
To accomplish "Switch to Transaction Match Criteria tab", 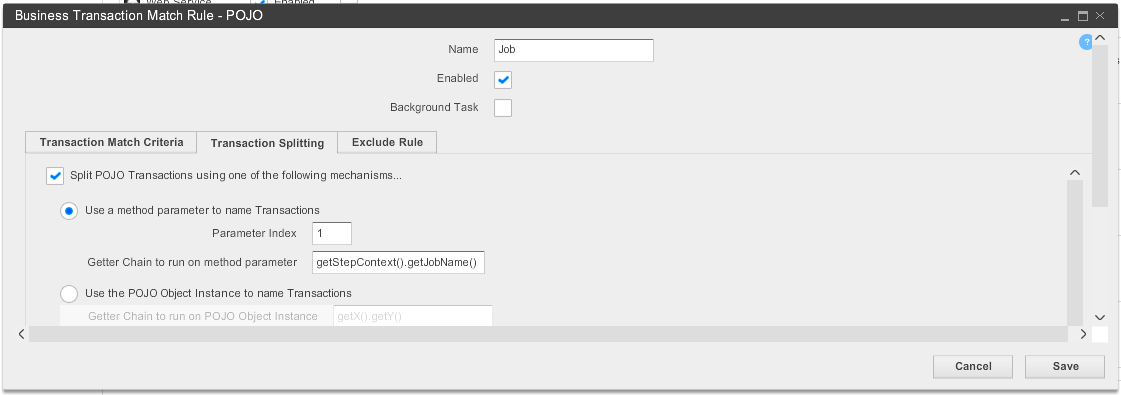I will click(112, 142).
